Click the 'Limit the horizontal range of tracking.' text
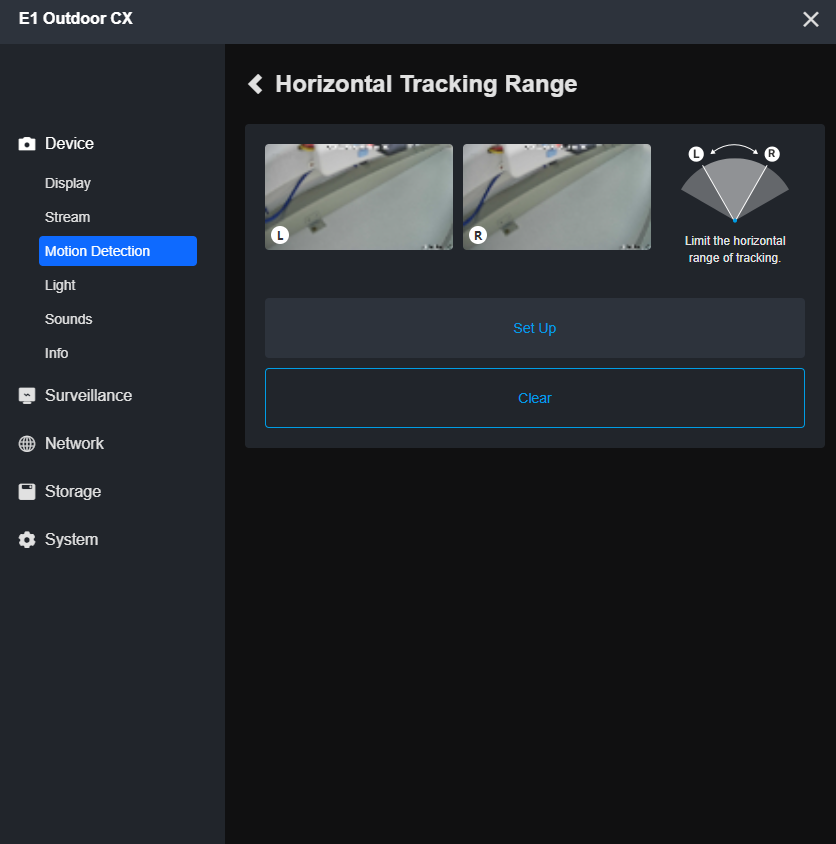This screenshot has height=844, width=836. click(735, 249)
